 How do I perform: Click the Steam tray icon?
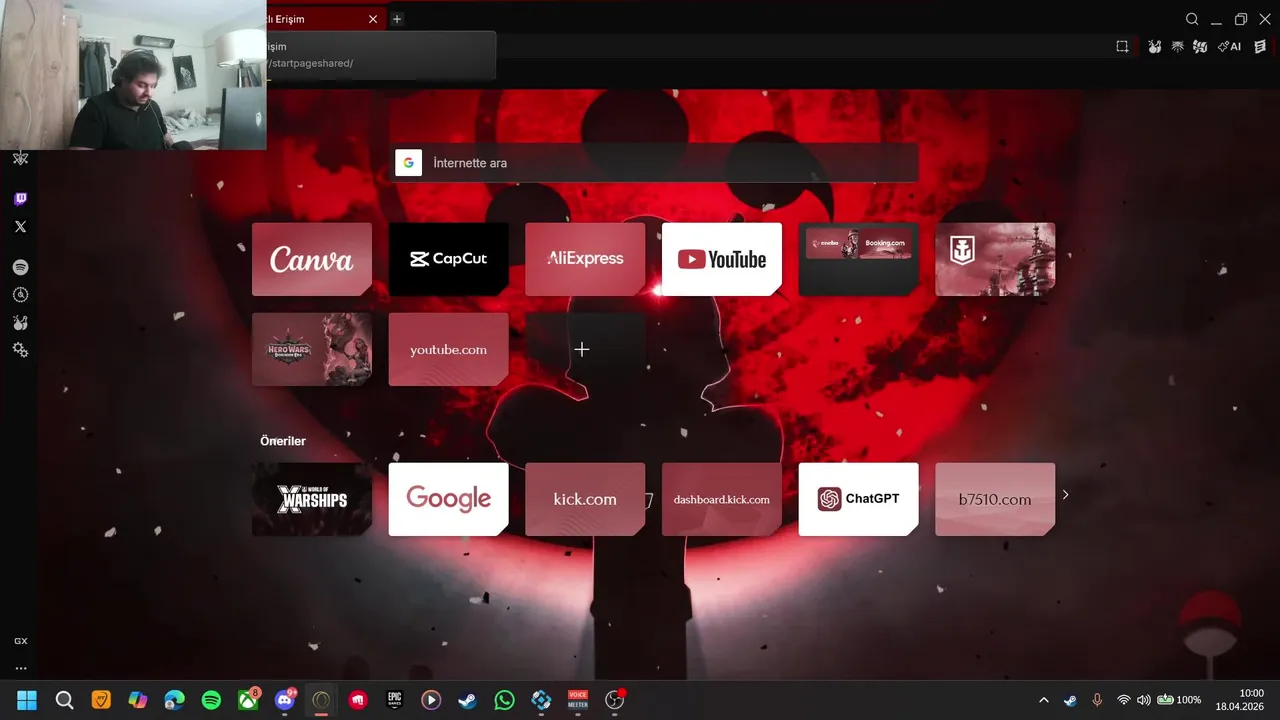click(x=1070, y=700)
